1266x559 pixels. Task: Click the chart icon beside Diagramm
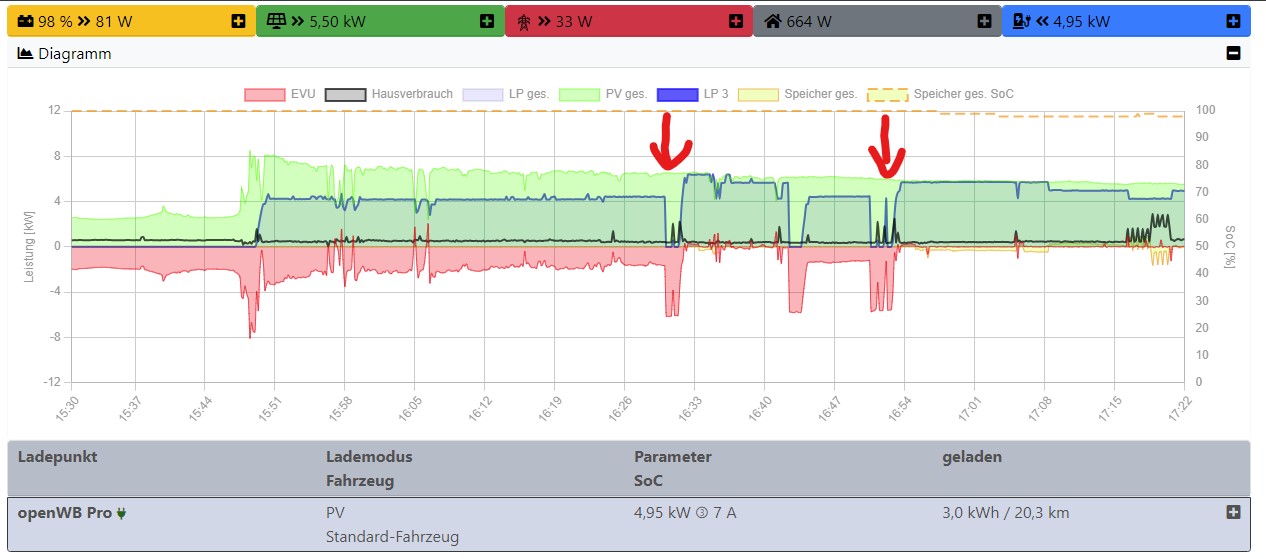26,54
